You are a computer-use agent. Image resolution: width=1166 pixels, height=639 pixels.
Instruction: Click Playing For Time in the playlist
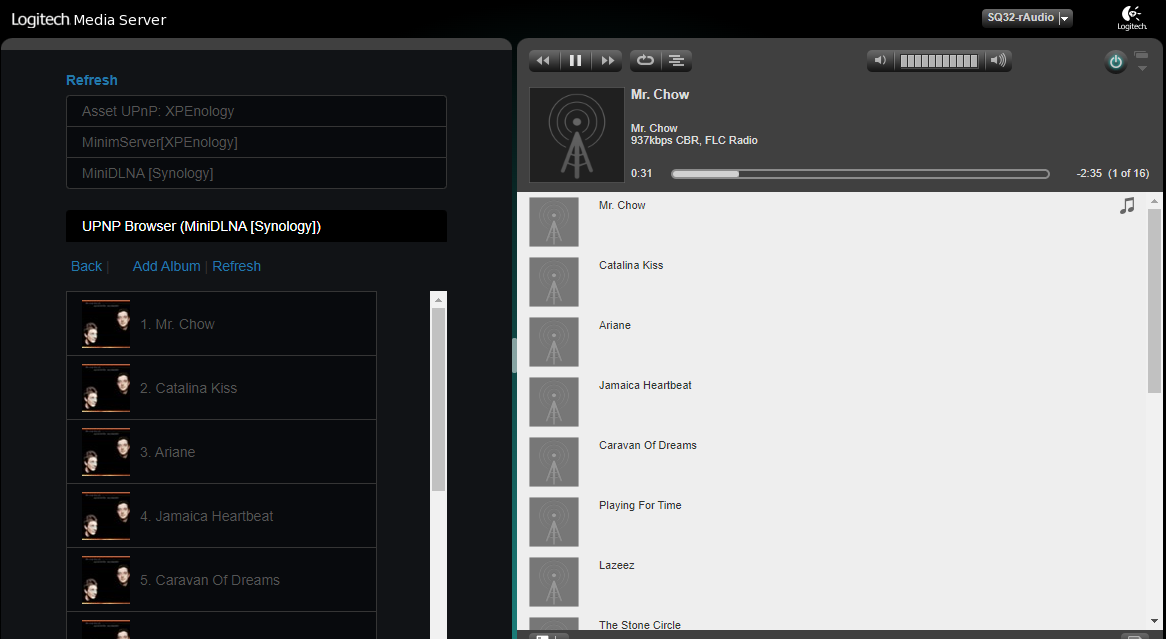pyautogui.click(x=640, y=506)
